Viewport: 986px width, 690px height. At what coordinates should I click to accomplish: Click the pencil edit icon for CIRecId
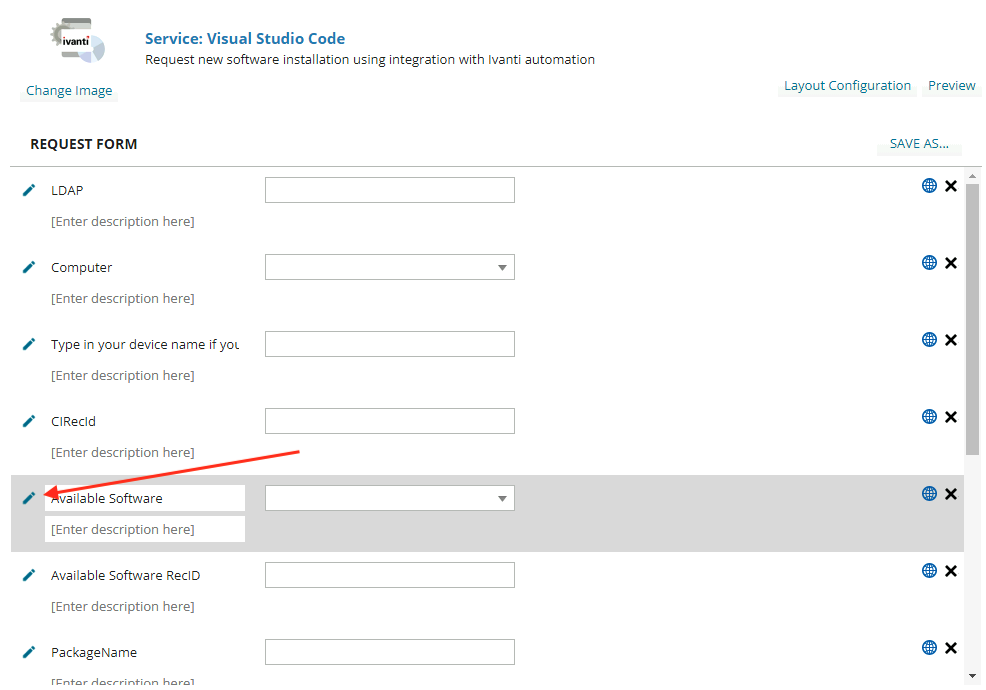coord(29,421)
